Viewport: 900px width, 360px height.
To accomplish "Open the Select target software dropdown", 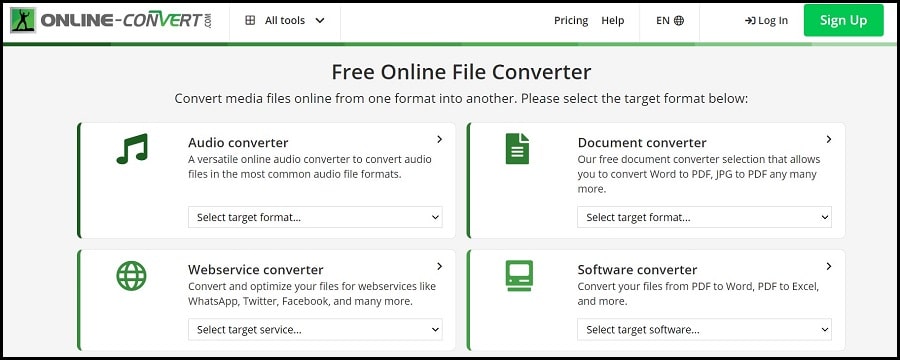I will click(704, 330).
